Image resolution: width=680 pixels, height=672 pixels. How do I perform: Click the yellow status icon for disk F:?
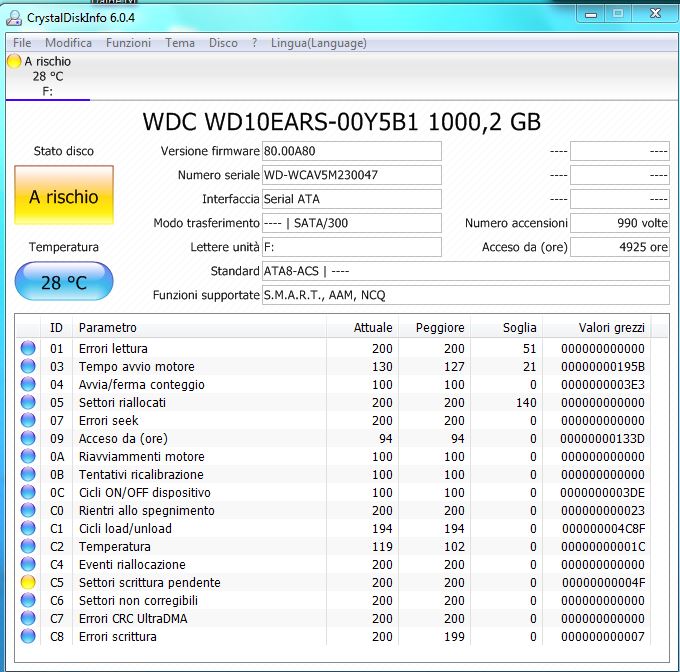click(x=14, y=61)
